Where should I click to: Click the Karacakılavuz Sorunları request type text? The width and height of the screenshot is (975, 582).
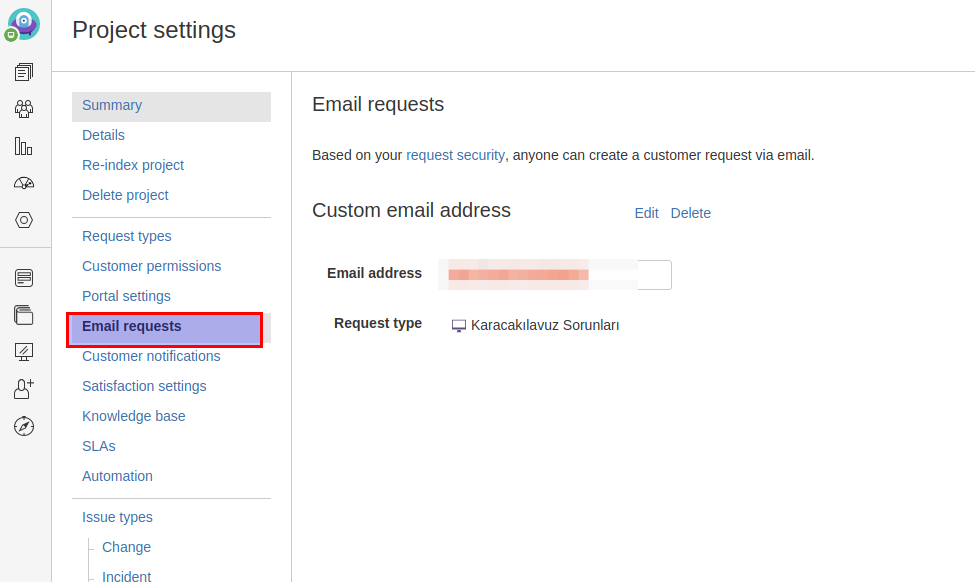(545, 326)
